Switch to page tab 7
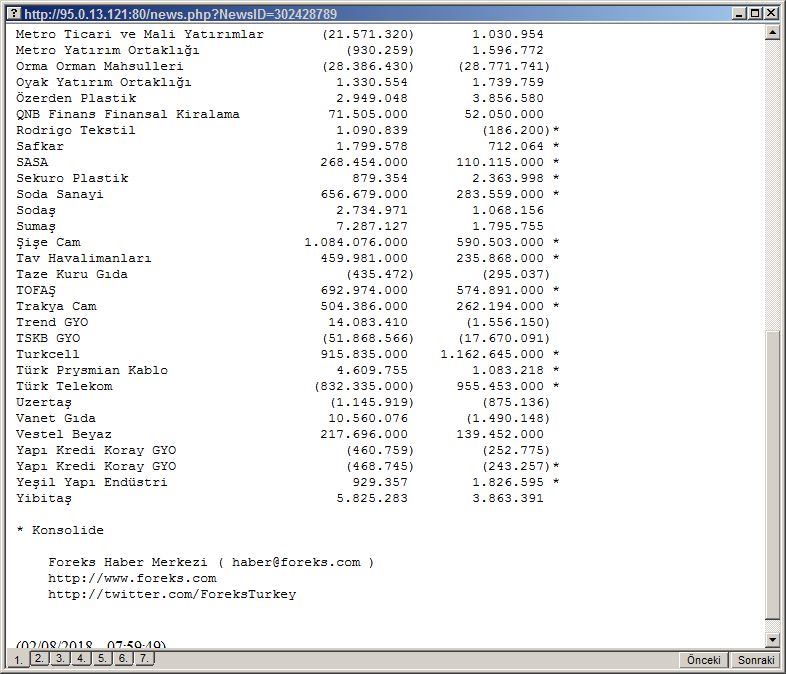Image resolution: width=786 pixels, height=674 pixels. (144, 658)
